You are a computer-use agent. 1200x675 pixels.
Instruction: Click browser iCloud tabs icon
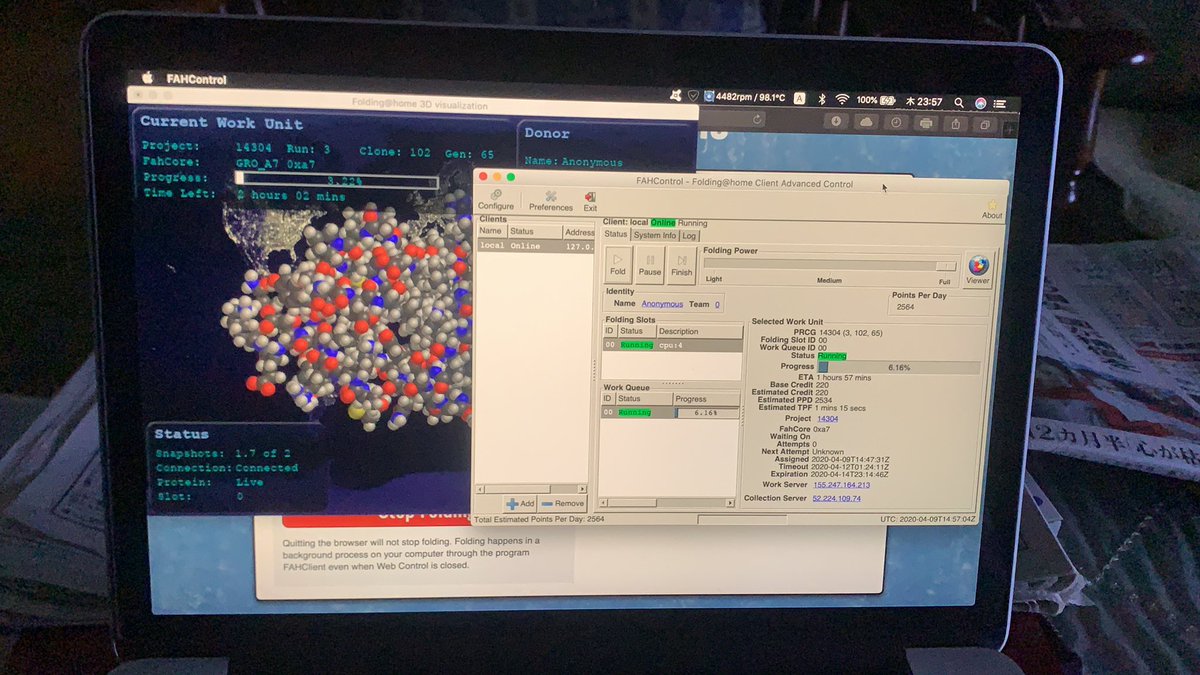pyautogui.click(x=866, y=122)
